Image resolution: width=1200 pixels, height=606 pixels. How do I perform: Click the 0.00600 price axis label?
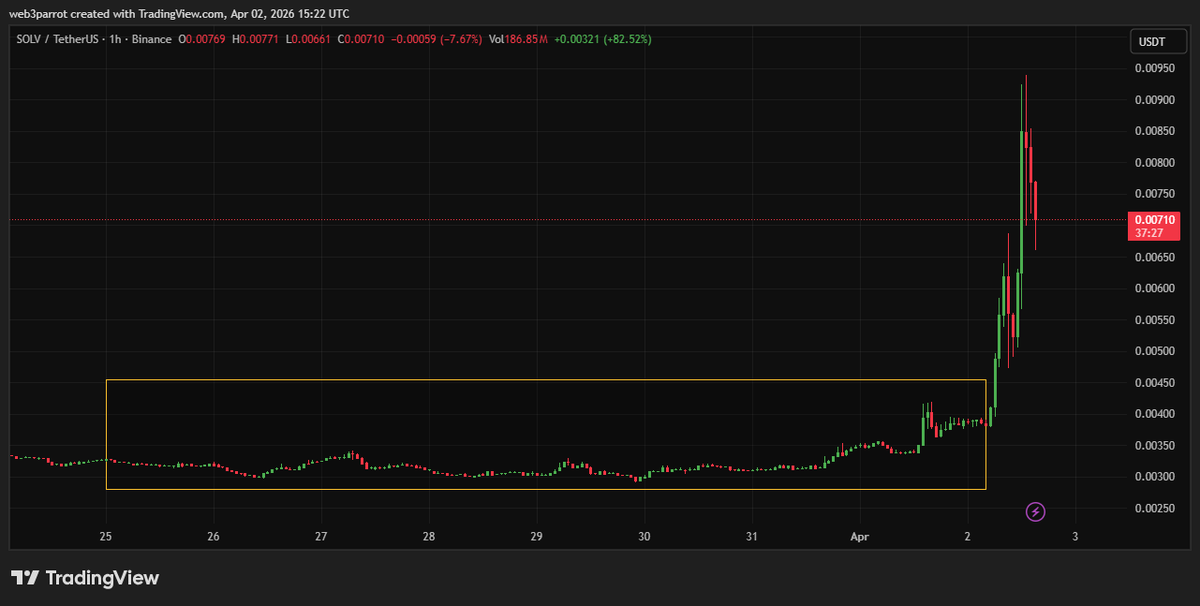click(x=1156, y=288)
